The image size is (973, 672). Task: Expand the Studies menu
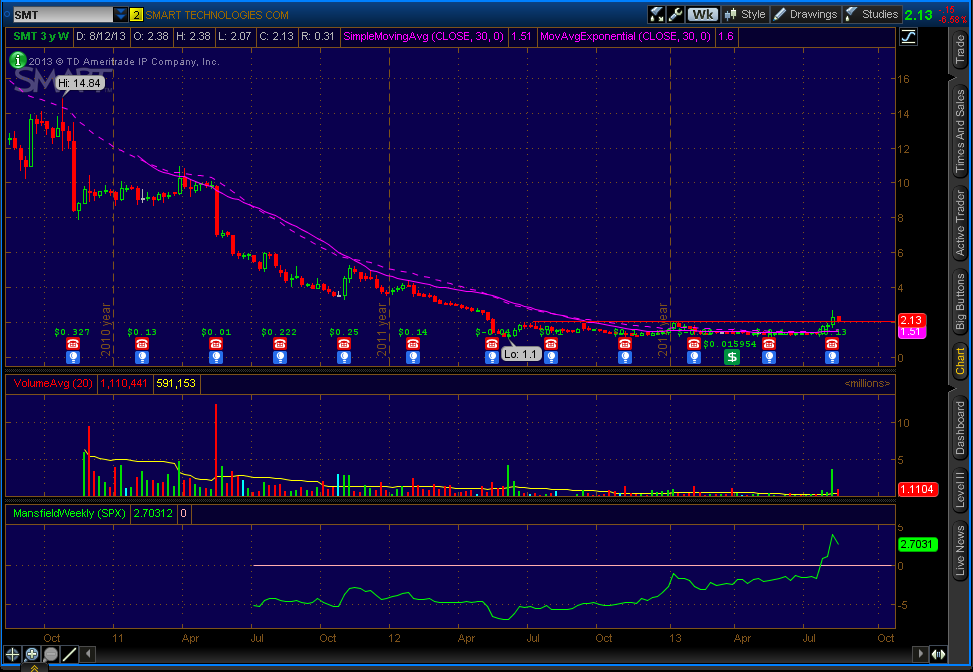click(x=872, y=14)
